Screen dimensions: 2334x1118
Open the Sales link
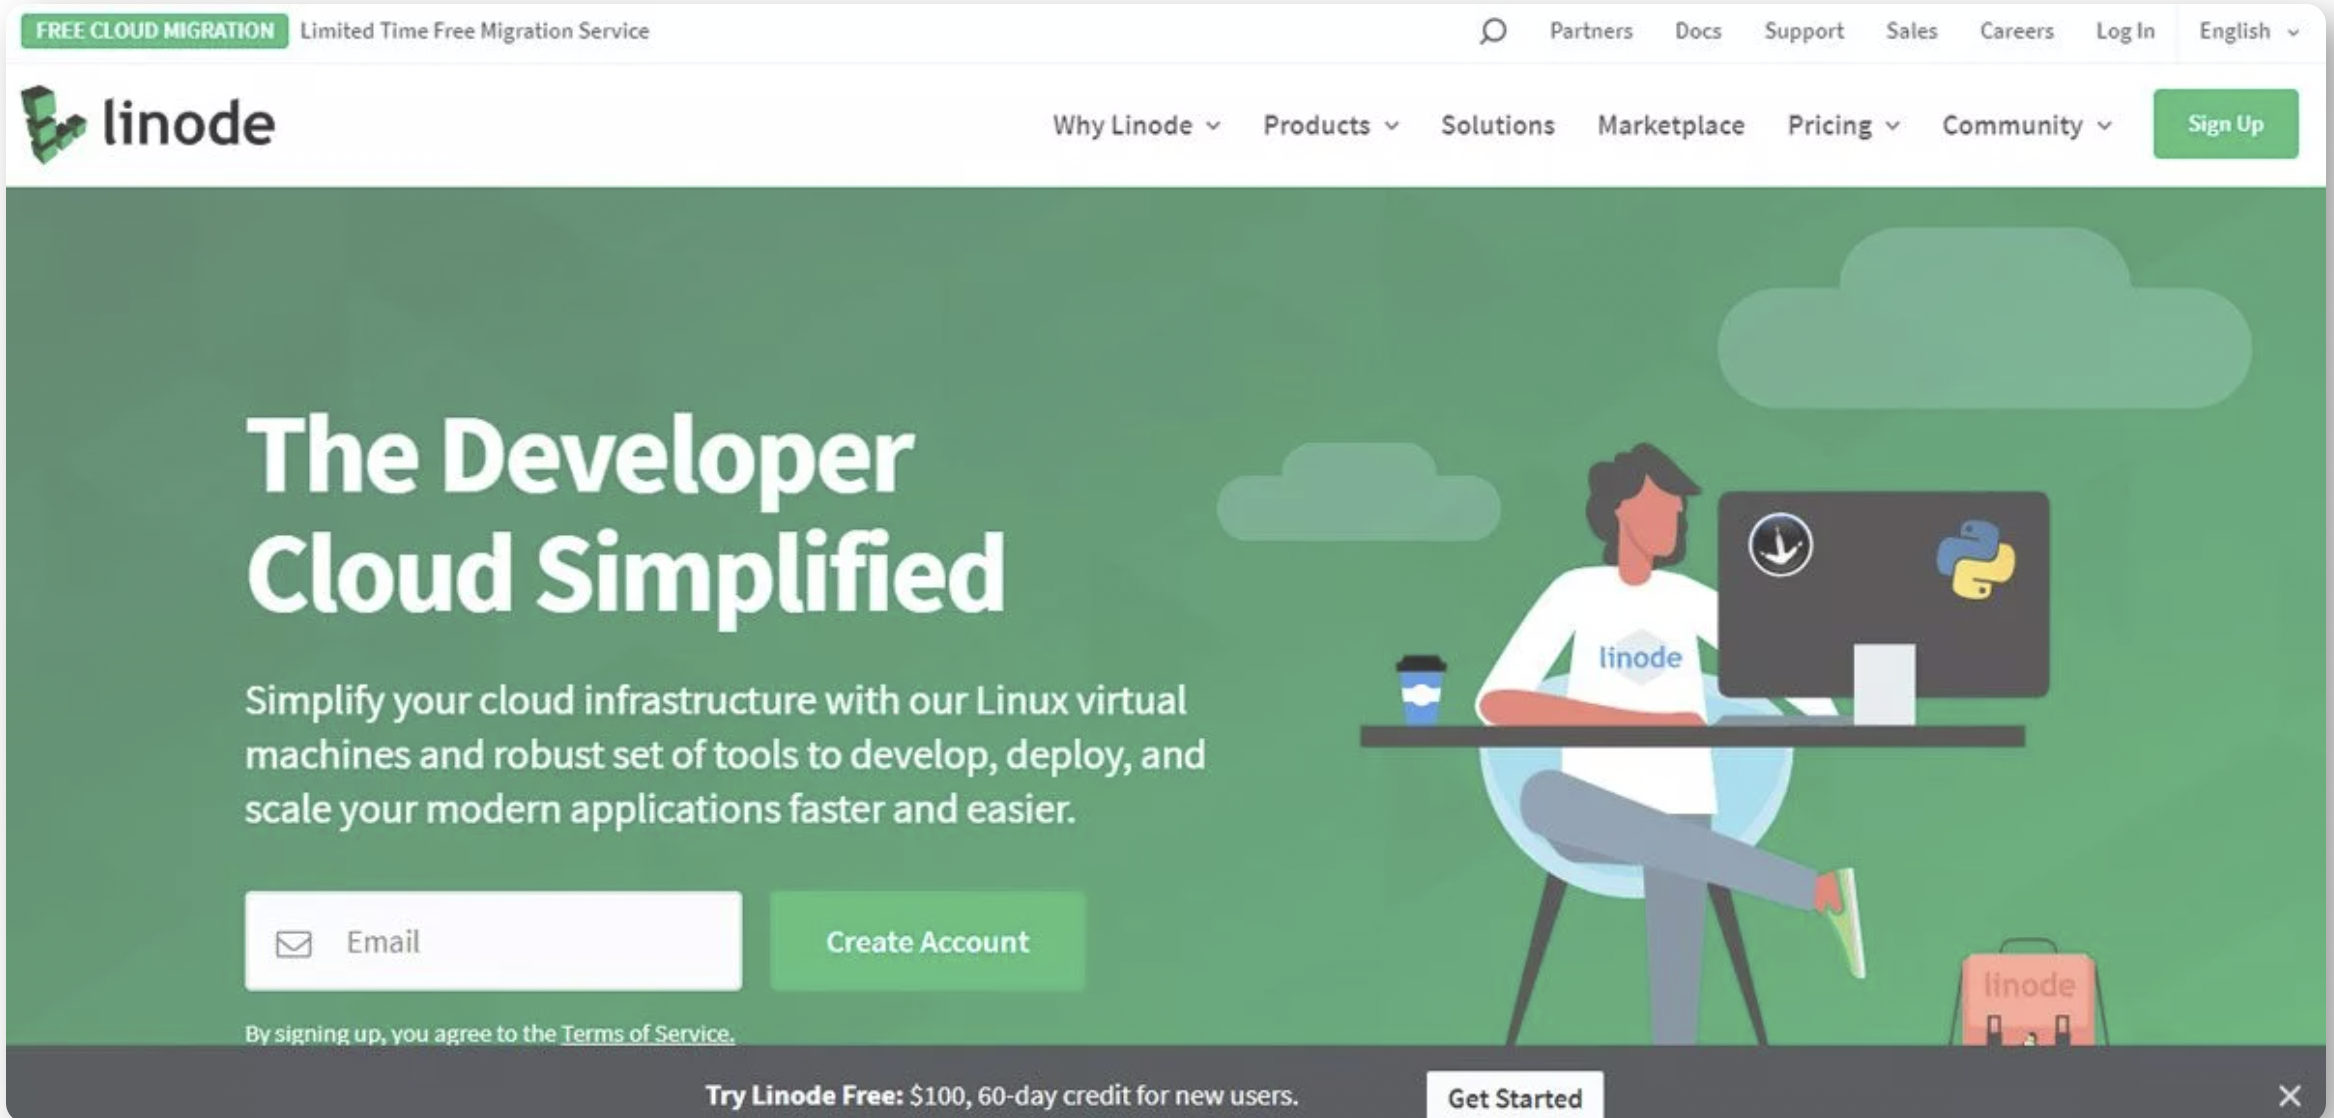(1911, 31)
